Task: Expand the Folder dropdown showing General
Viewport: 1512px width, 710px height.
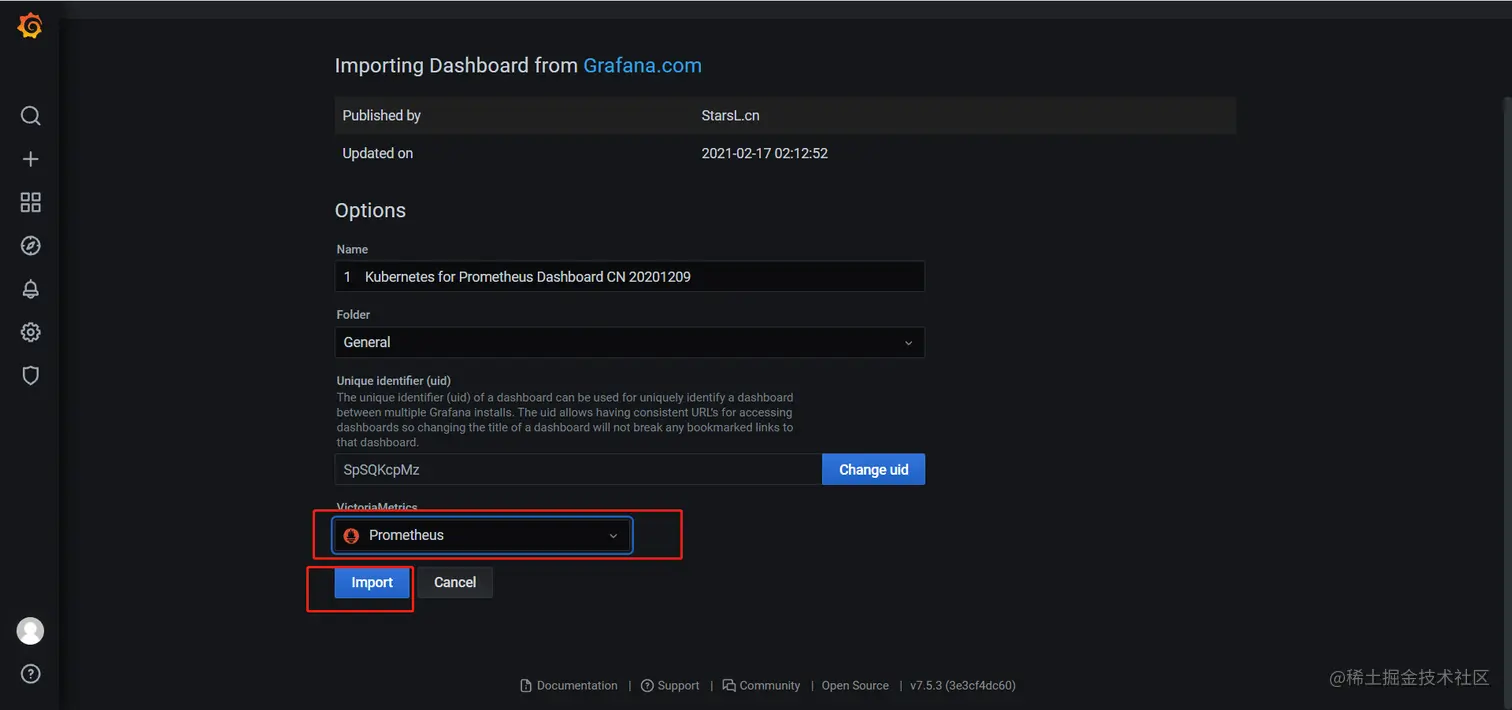Action: [630, 342]
